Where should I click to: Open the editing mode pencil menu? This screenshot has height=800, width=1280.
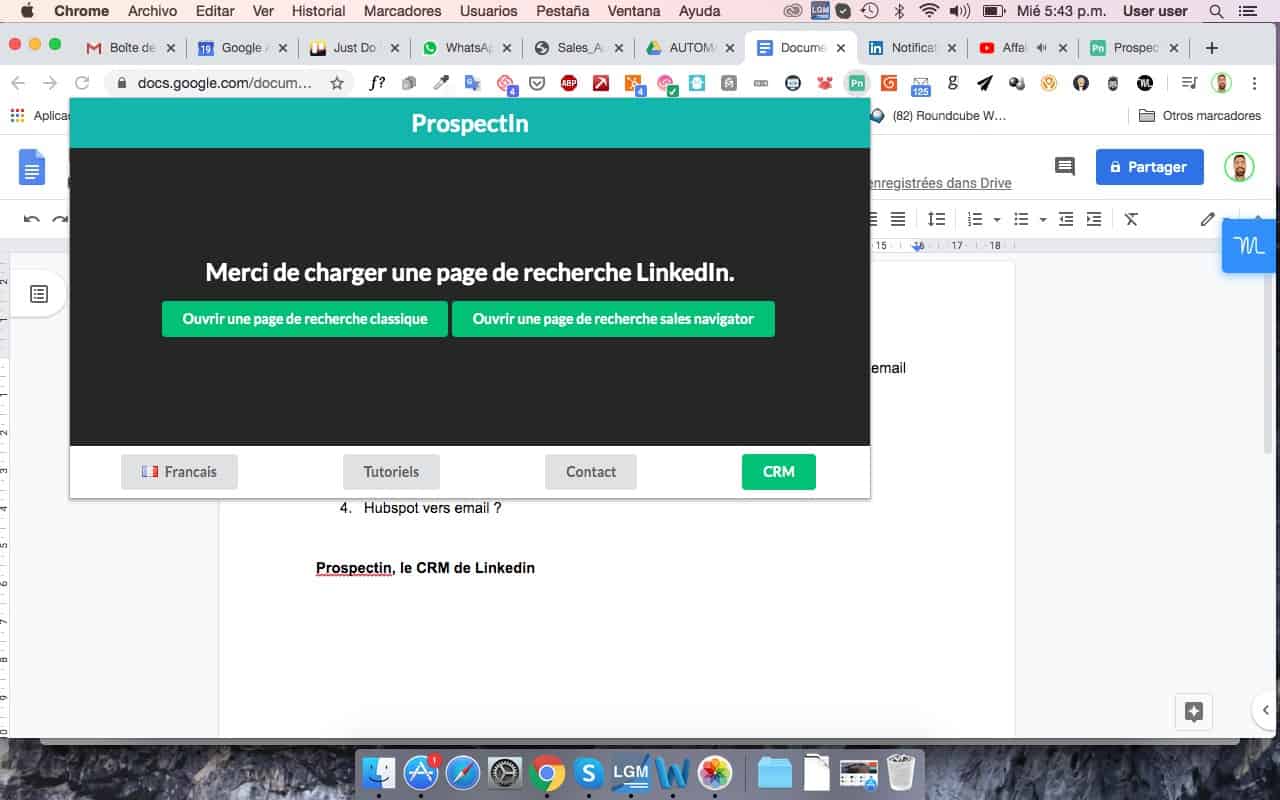1208,219
